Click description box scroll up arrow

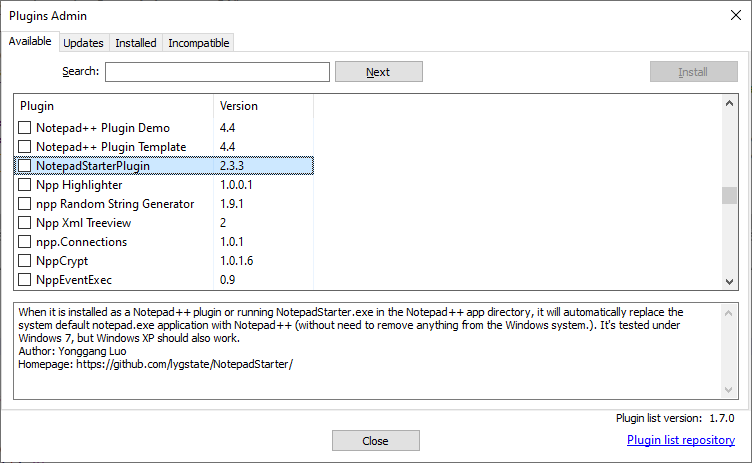pos(728,313)
